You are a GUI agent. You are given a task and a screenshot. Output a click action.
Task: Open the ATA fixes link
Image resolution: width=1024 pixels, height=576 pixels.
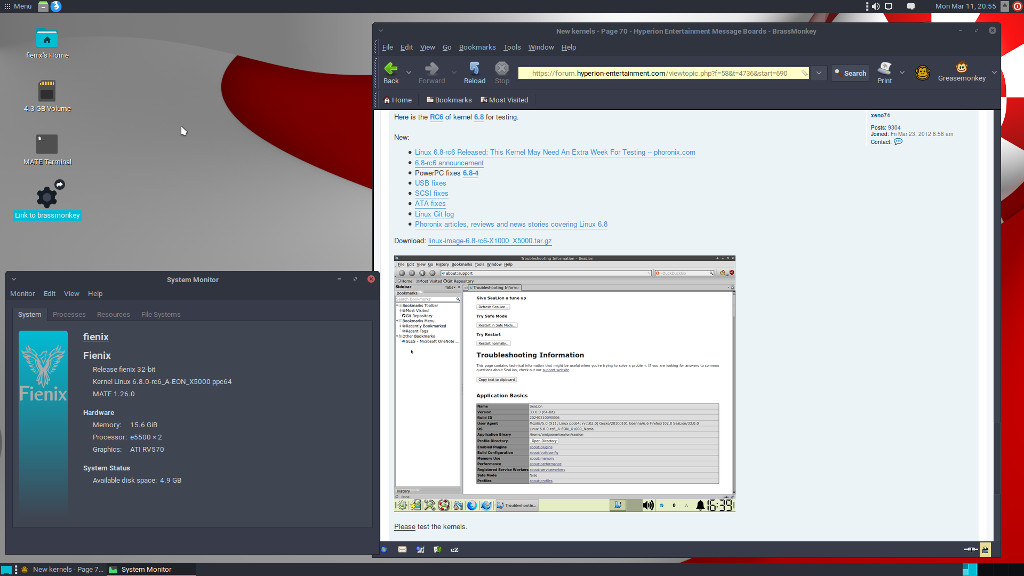pos(430,204)
